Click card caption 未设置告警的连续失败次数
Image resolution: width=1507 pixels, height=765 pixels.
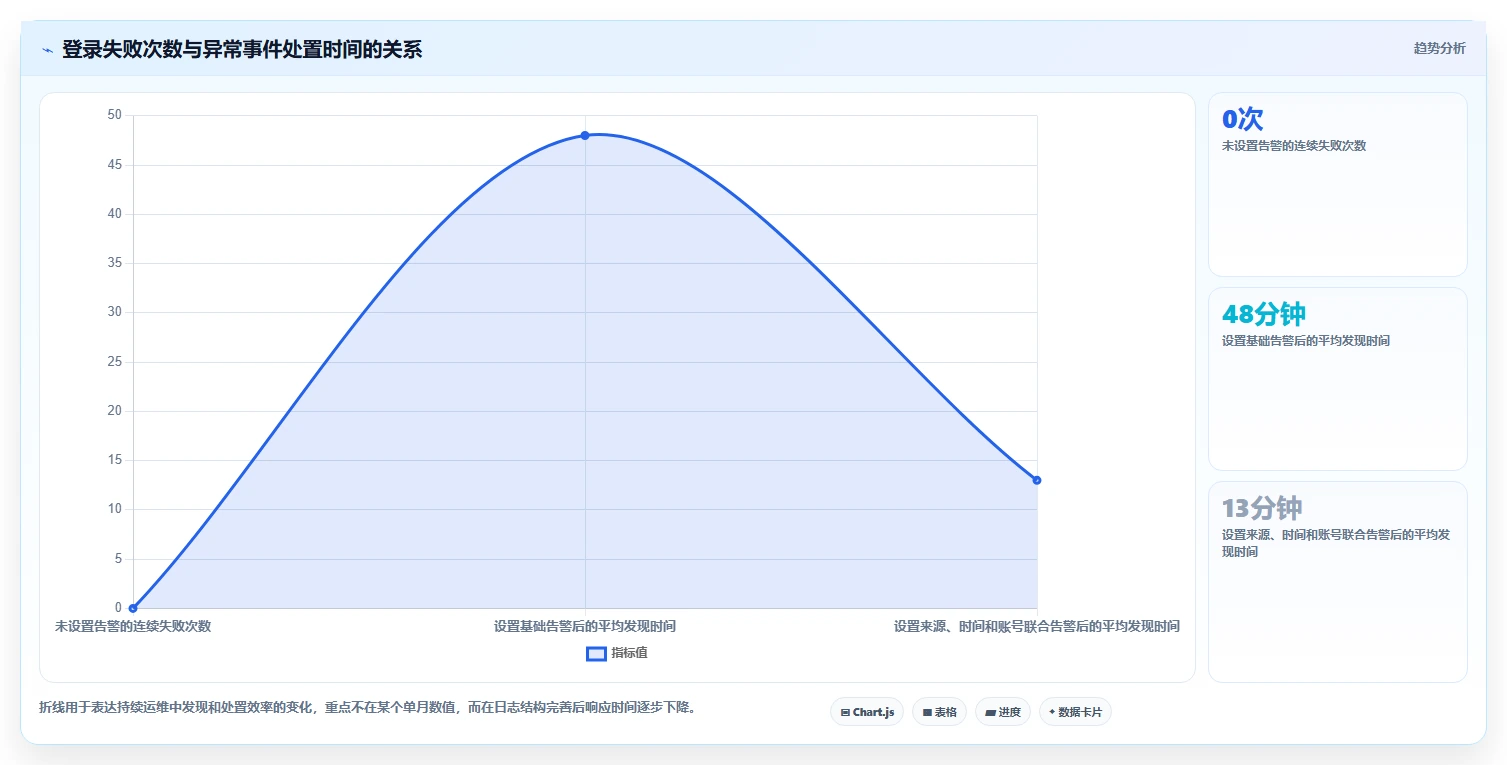[1294, 146]
